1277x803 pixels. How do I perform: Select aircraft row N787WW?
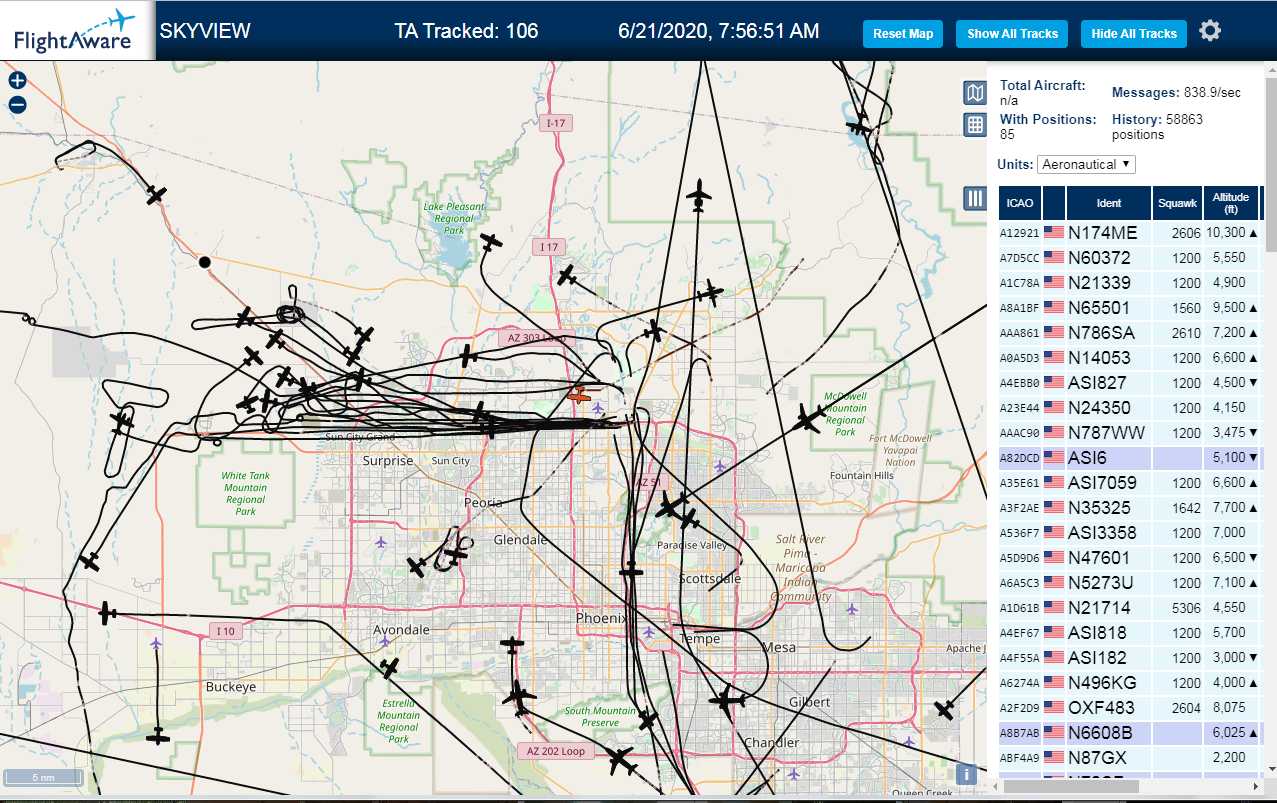(1129, 432)
